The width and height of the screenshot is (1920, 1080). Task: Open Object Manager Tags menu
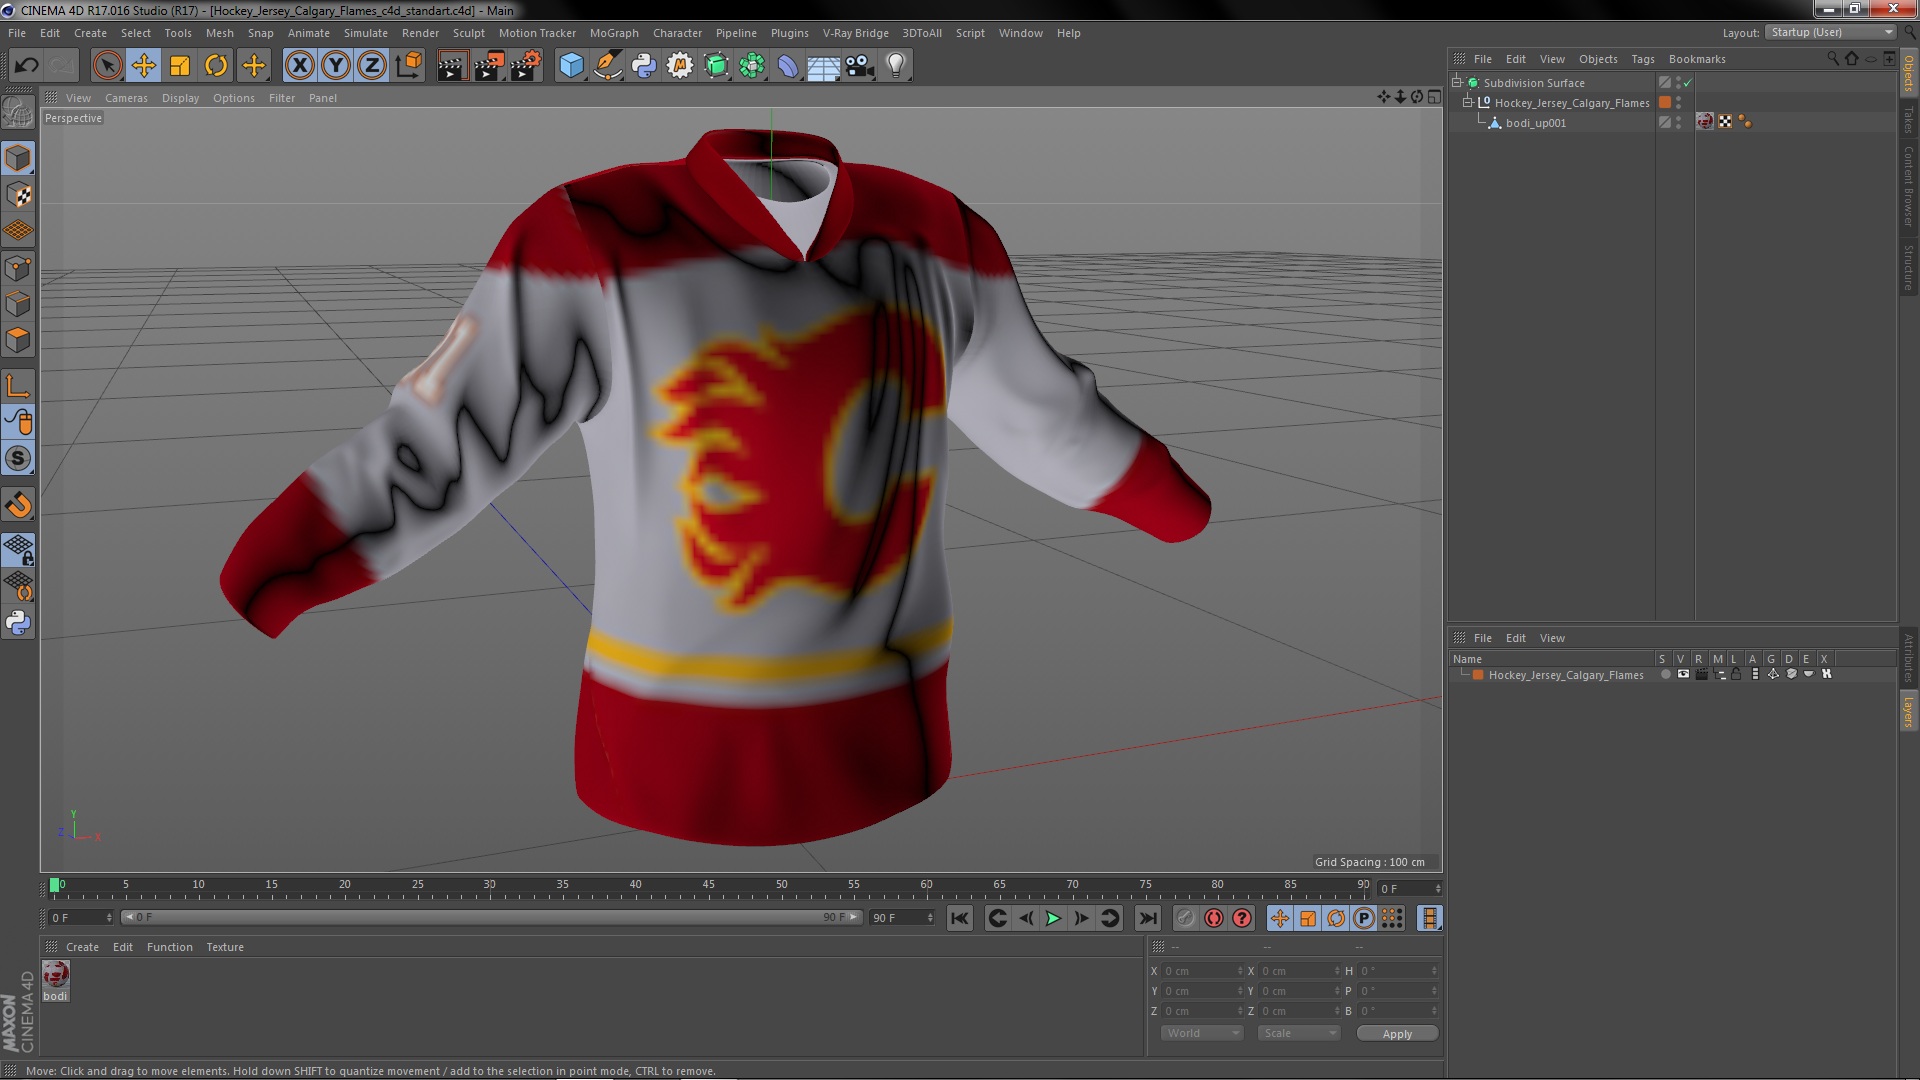tap(1642, 59)
